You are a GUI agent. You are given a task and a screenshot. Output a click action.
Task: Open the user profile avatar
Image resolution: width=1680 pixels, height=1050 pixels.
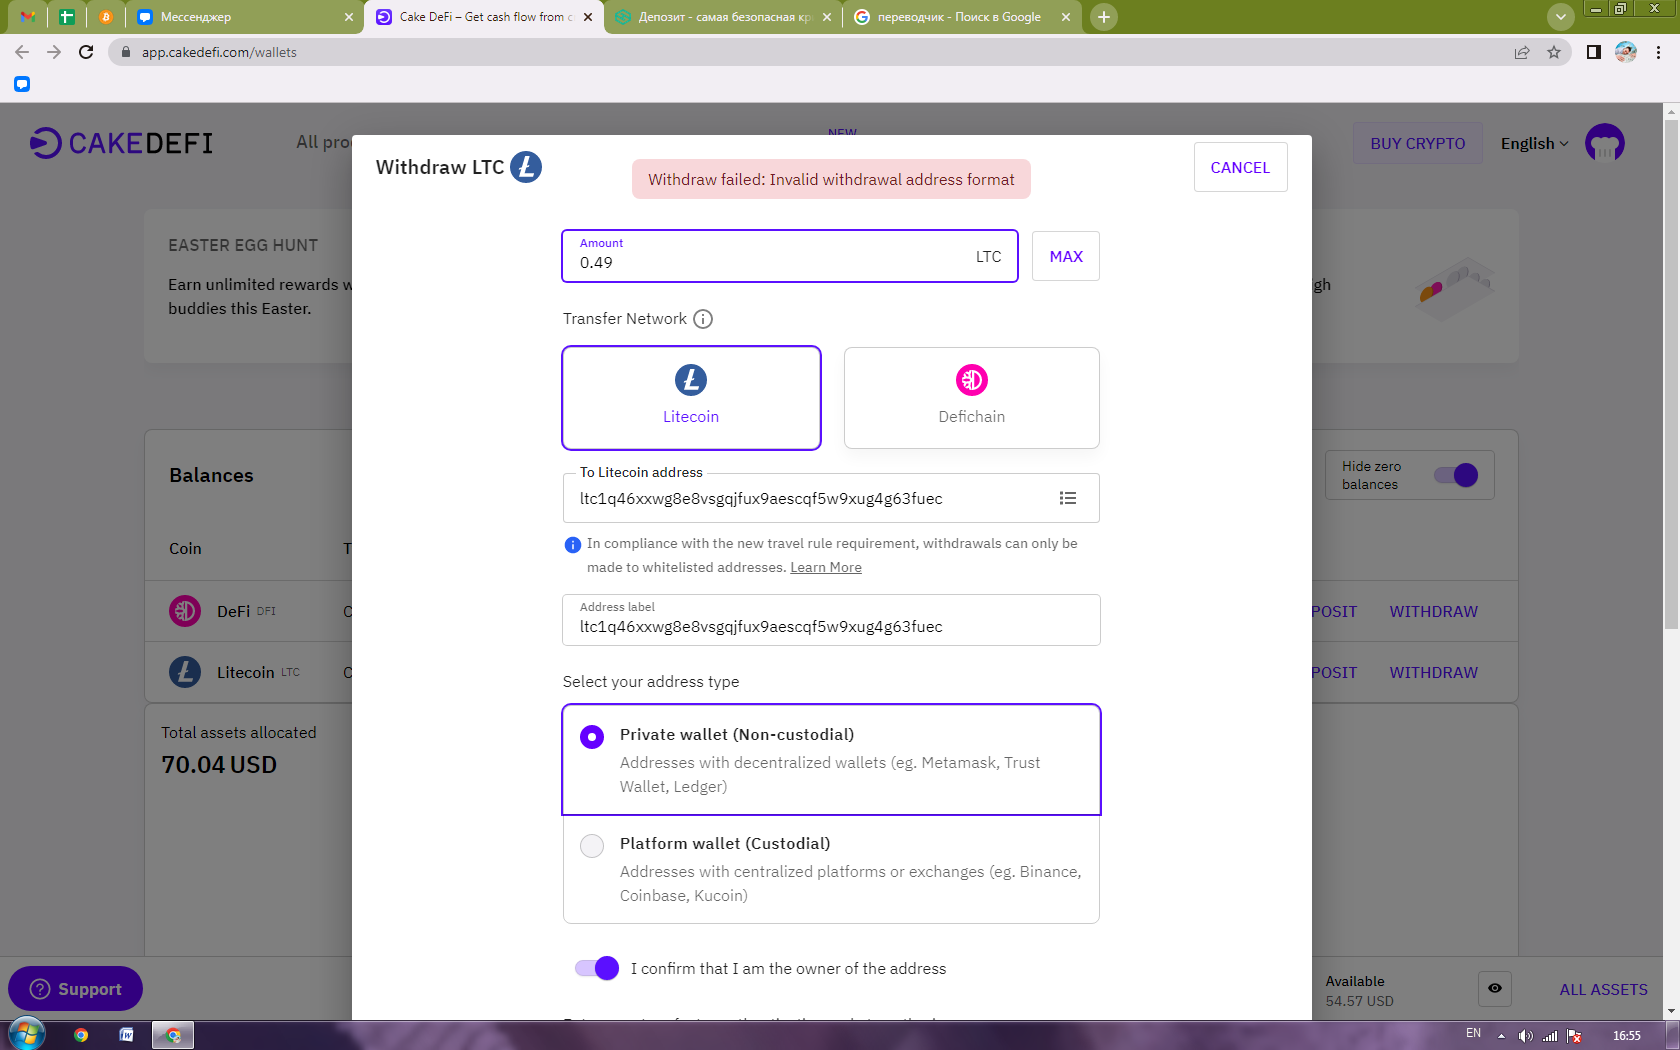(x=1605, y=143)
